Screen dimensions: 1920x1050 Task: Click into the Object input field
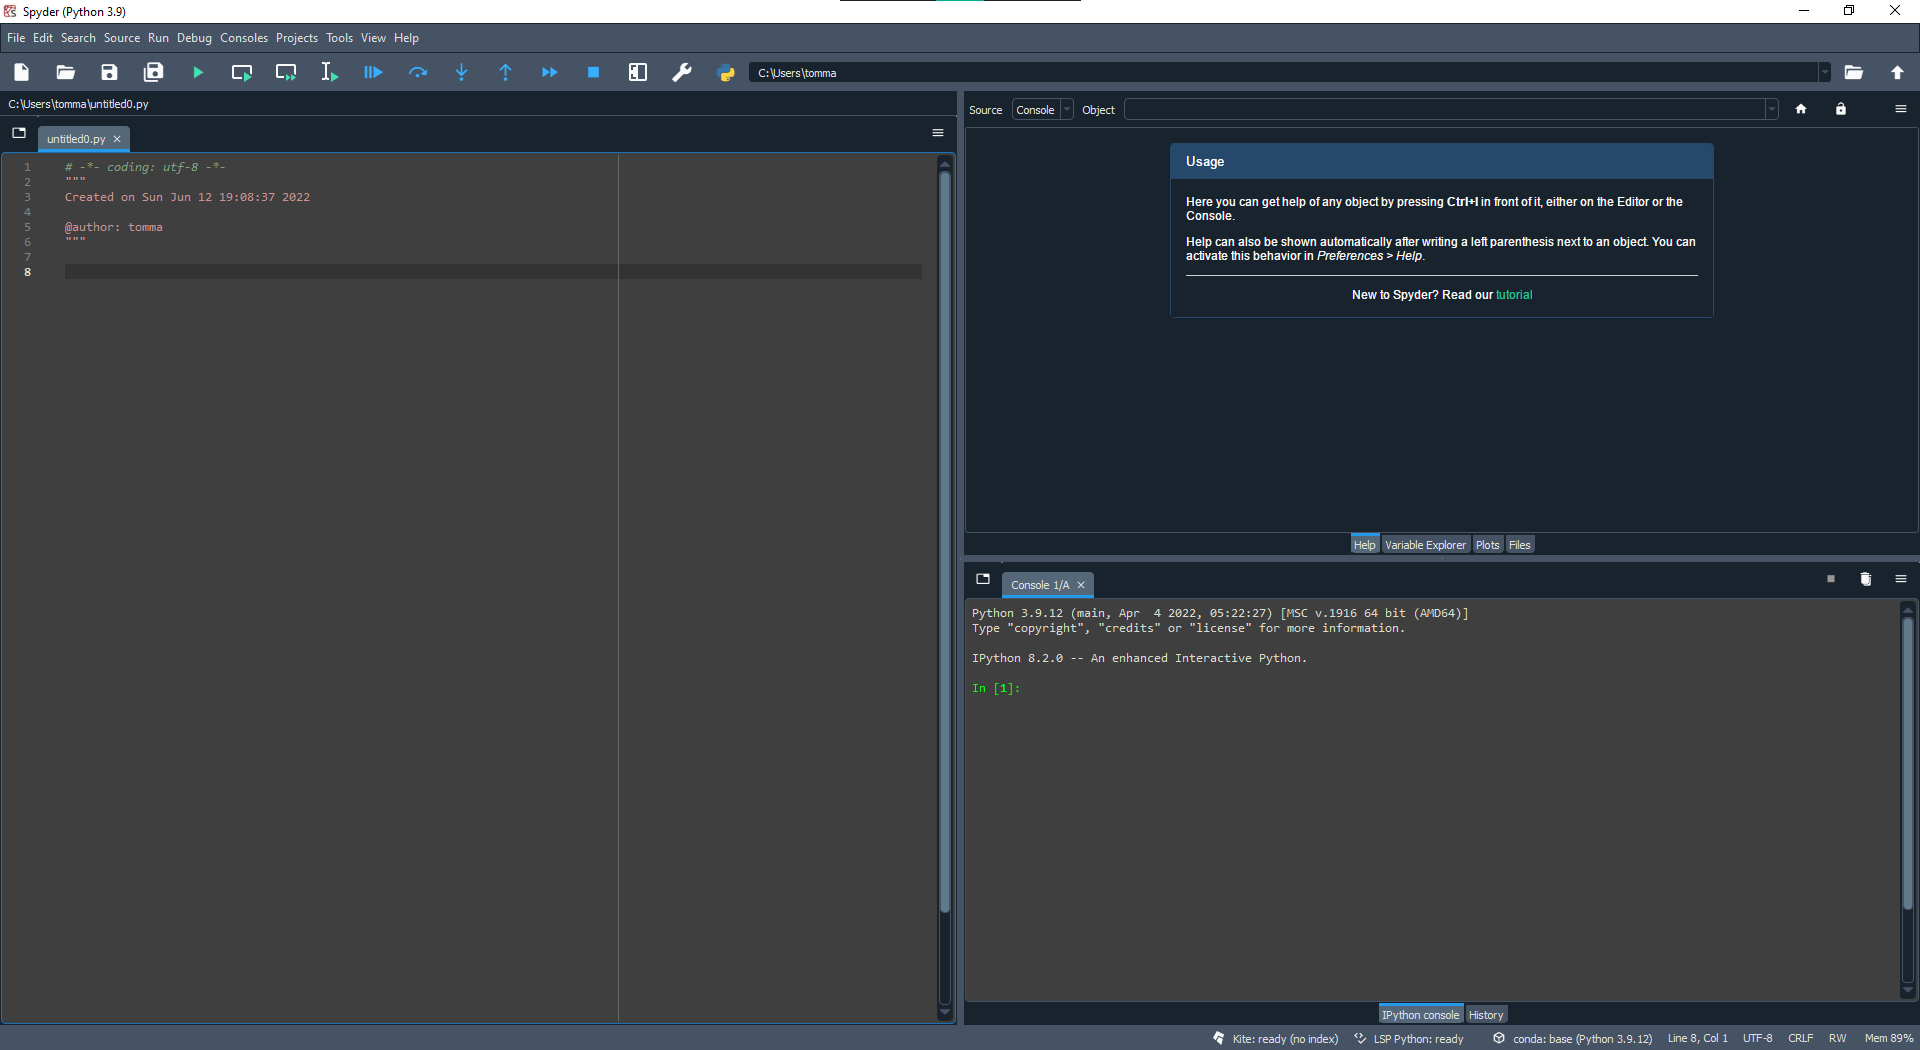[1445, 110]
